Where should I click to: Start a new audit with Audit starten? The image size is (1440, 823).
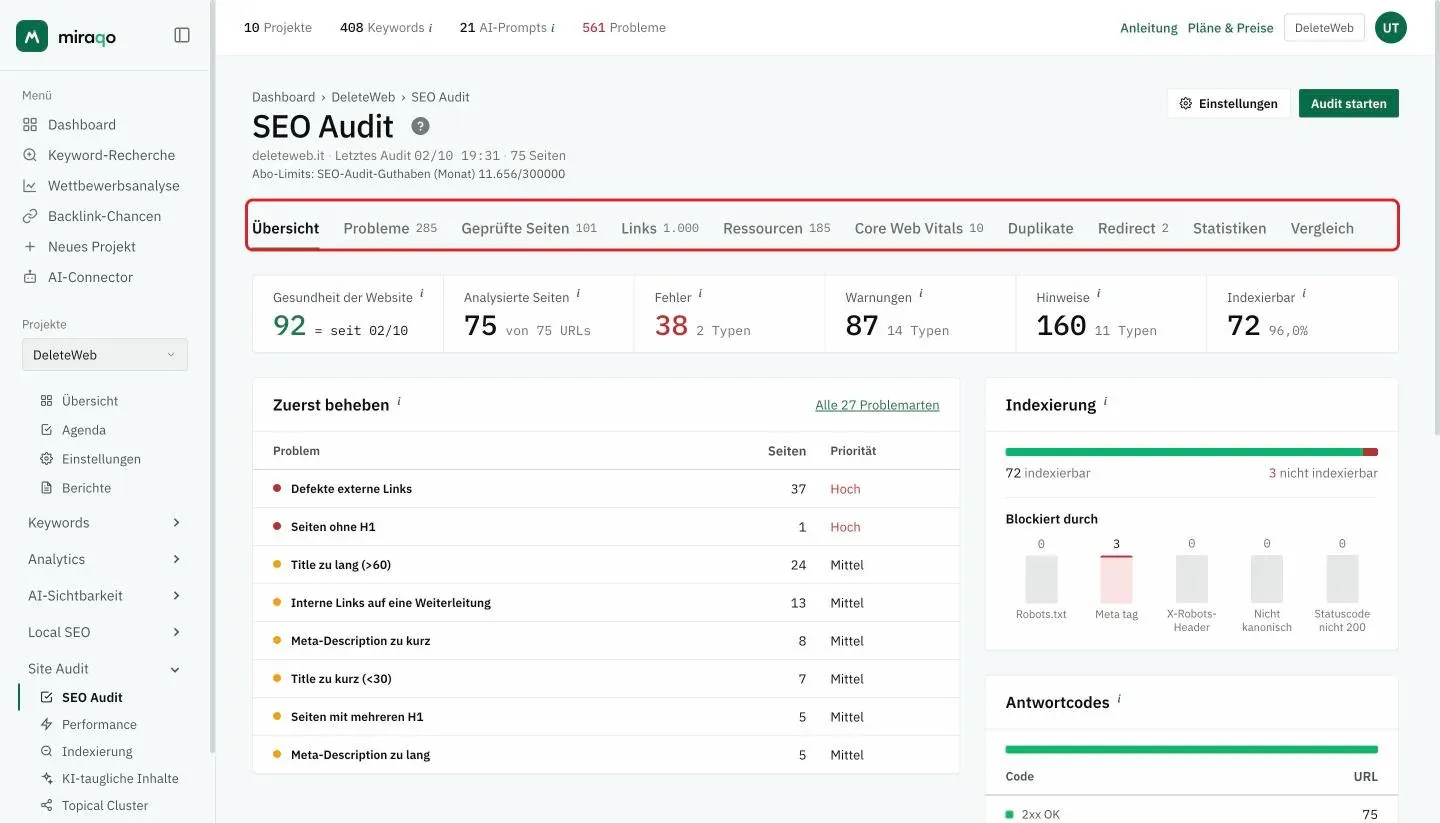(1349, 103)
